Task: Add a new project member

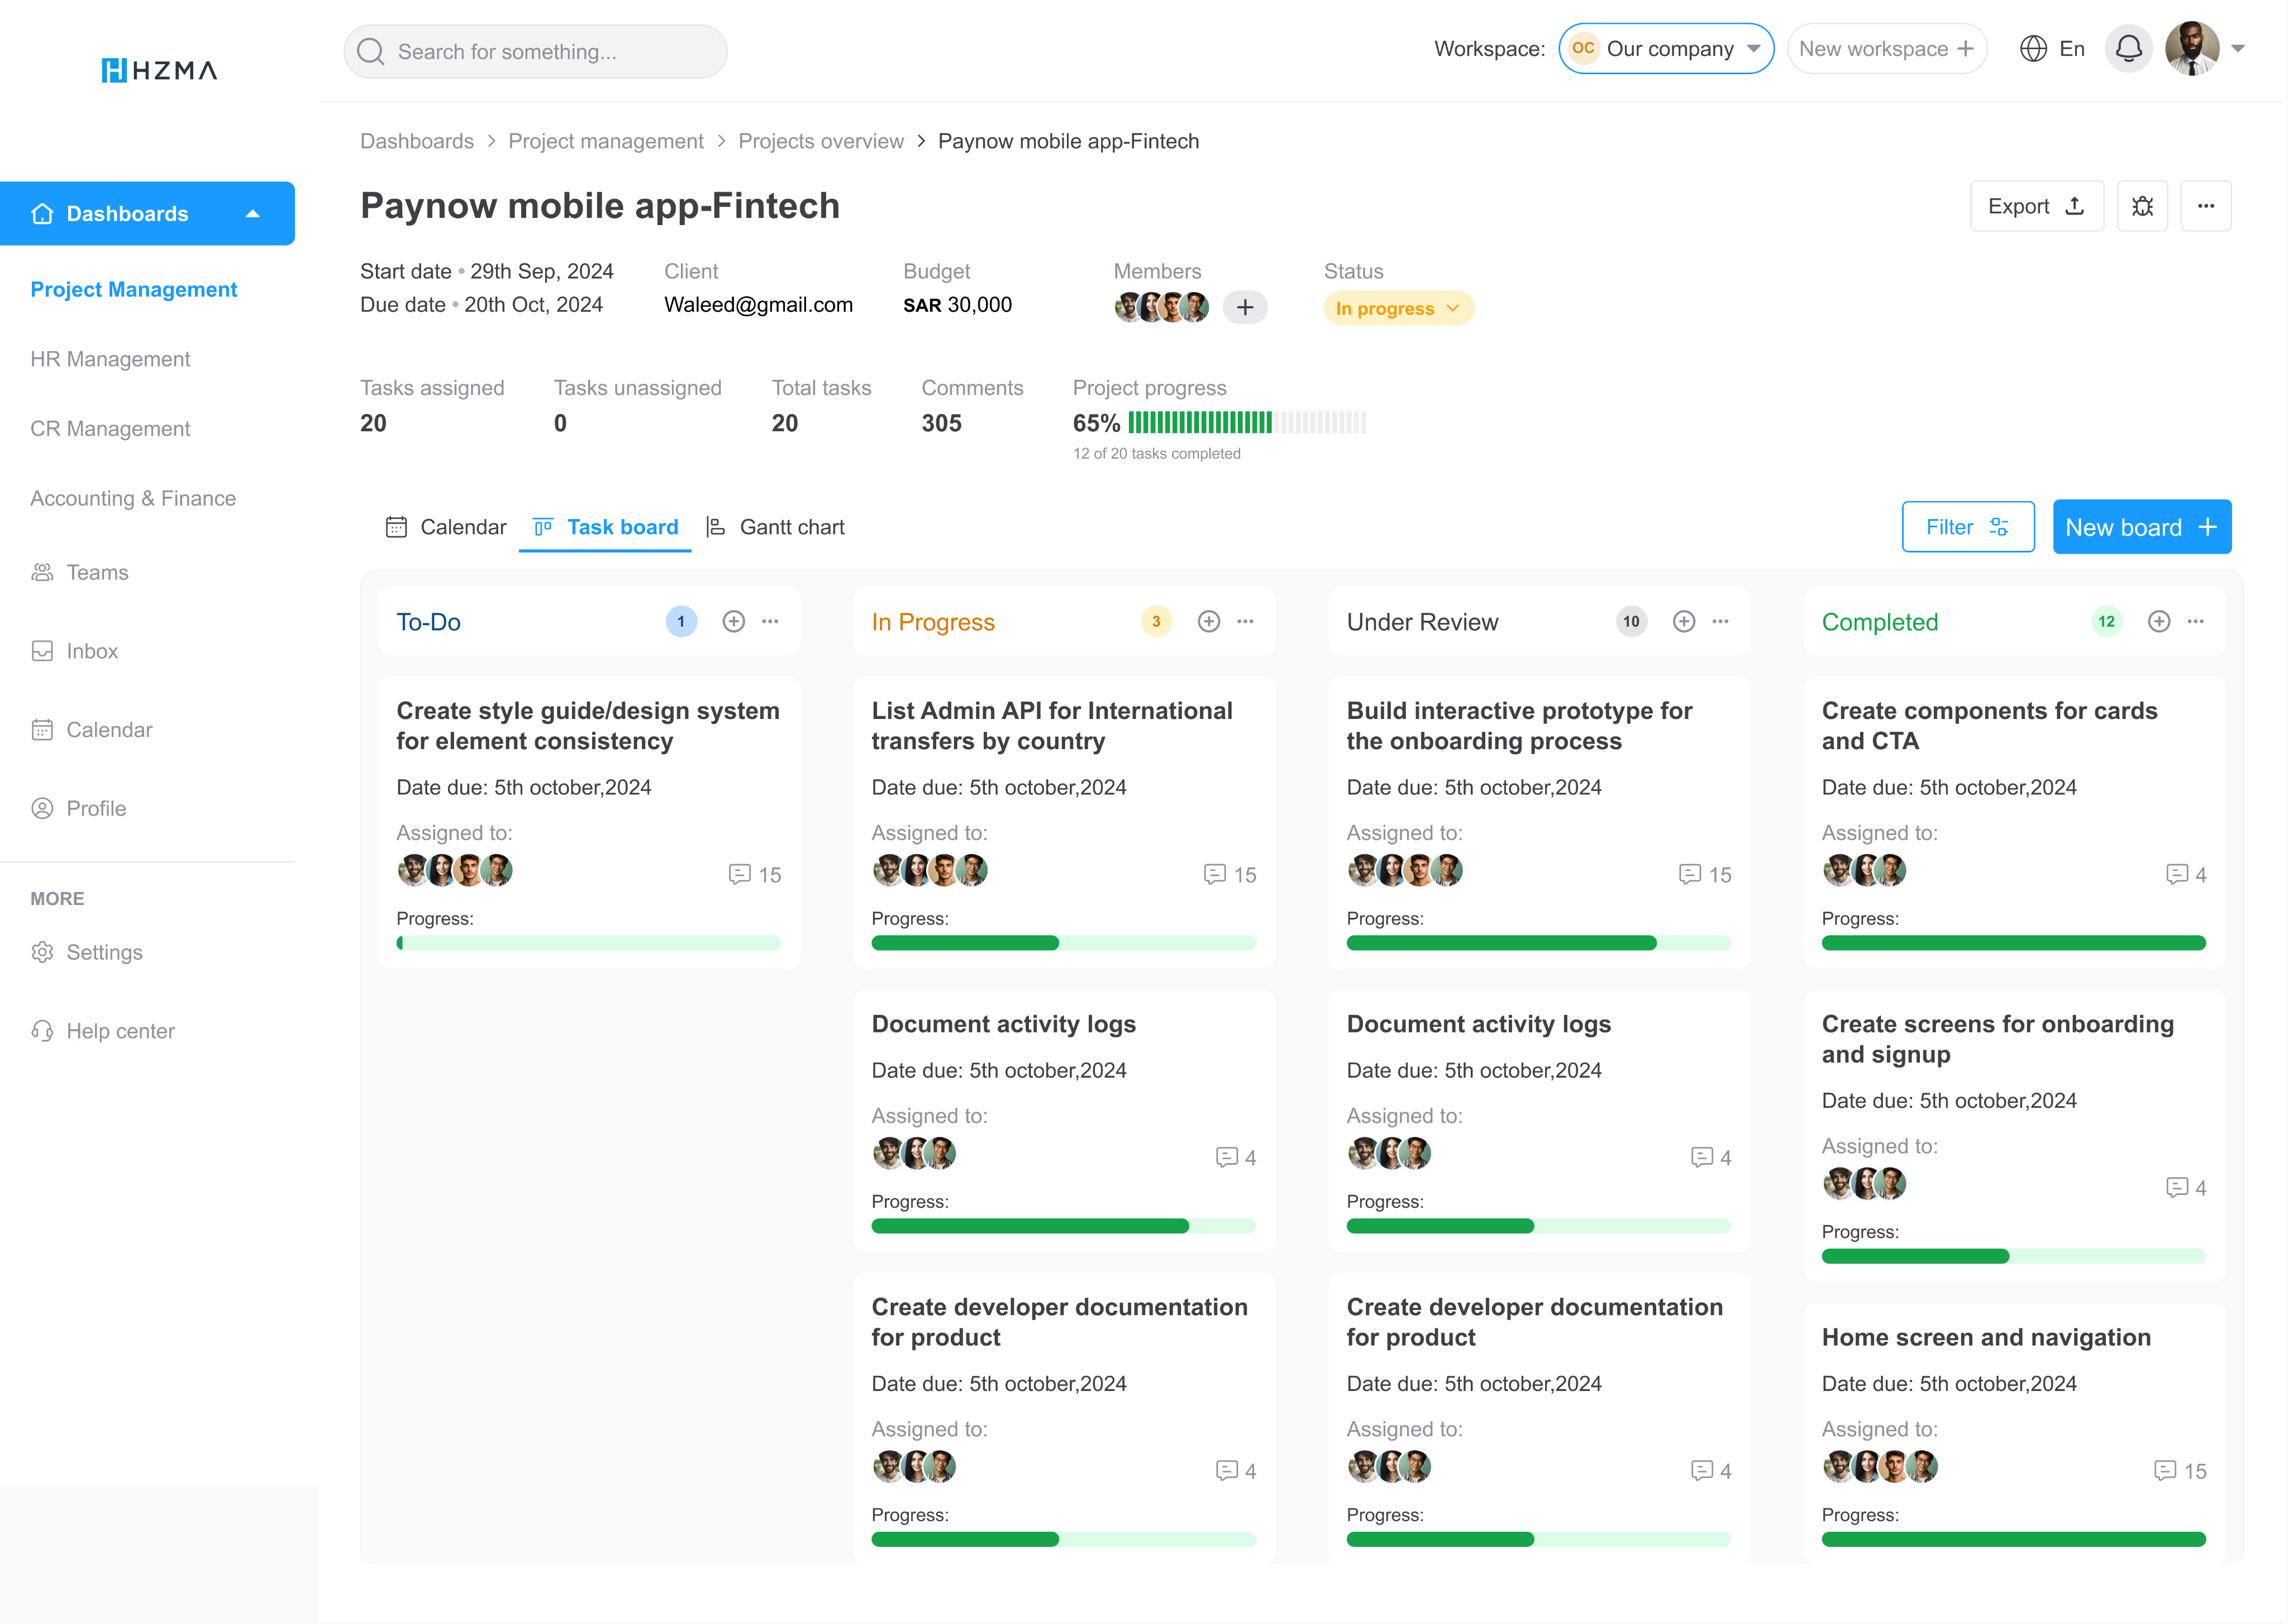Action: coord(1245,308)
